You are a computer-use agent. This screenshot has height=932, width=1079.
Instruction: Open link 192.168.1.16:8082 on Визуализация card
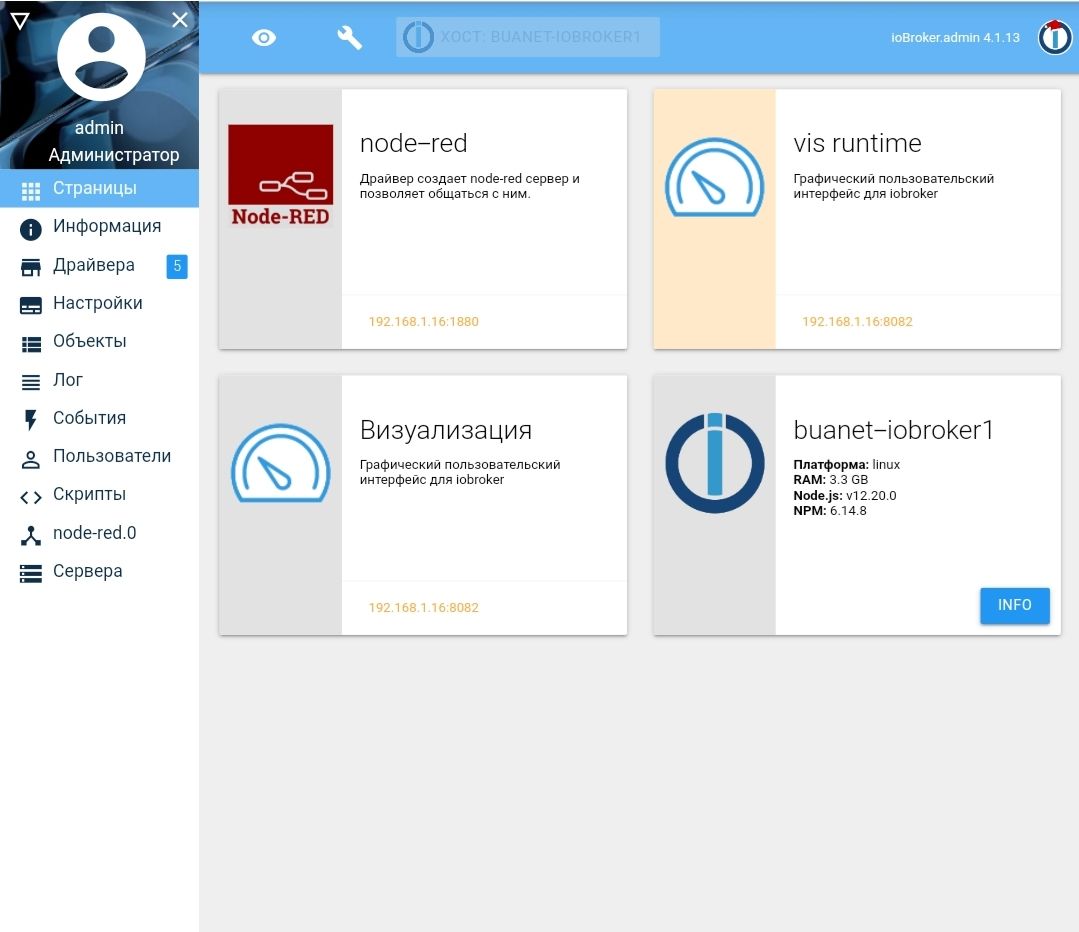tap(423, 608)
